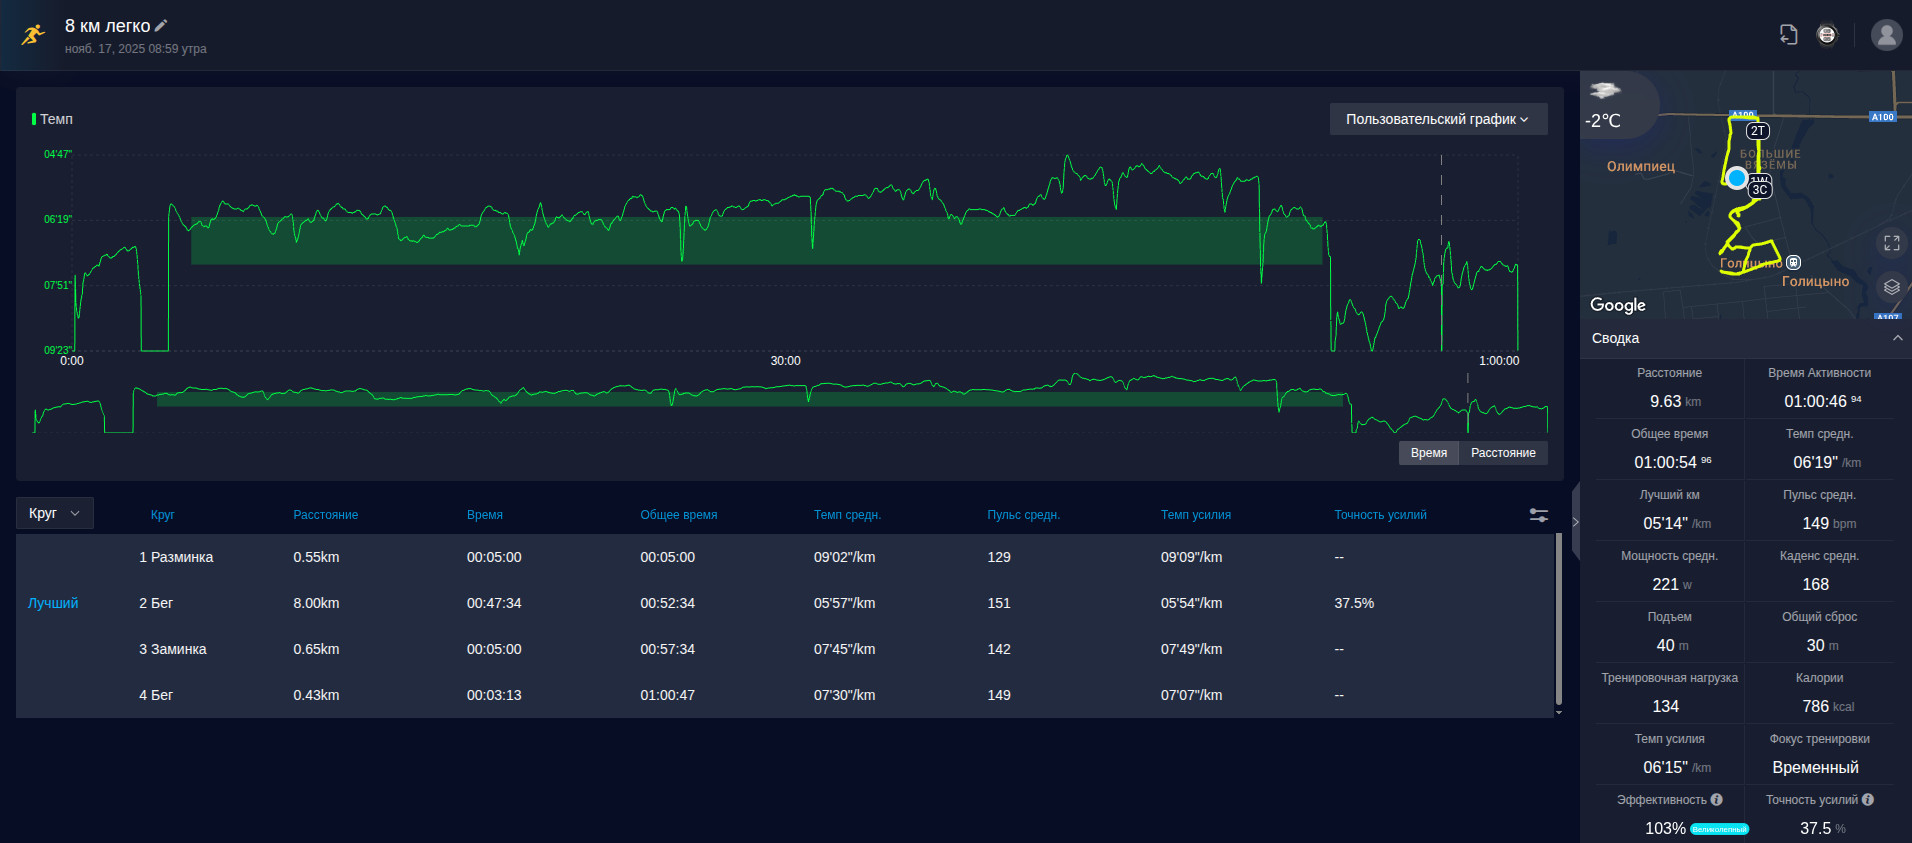
Task: Open the export file icon in the header
Action: click(1789, 35)
